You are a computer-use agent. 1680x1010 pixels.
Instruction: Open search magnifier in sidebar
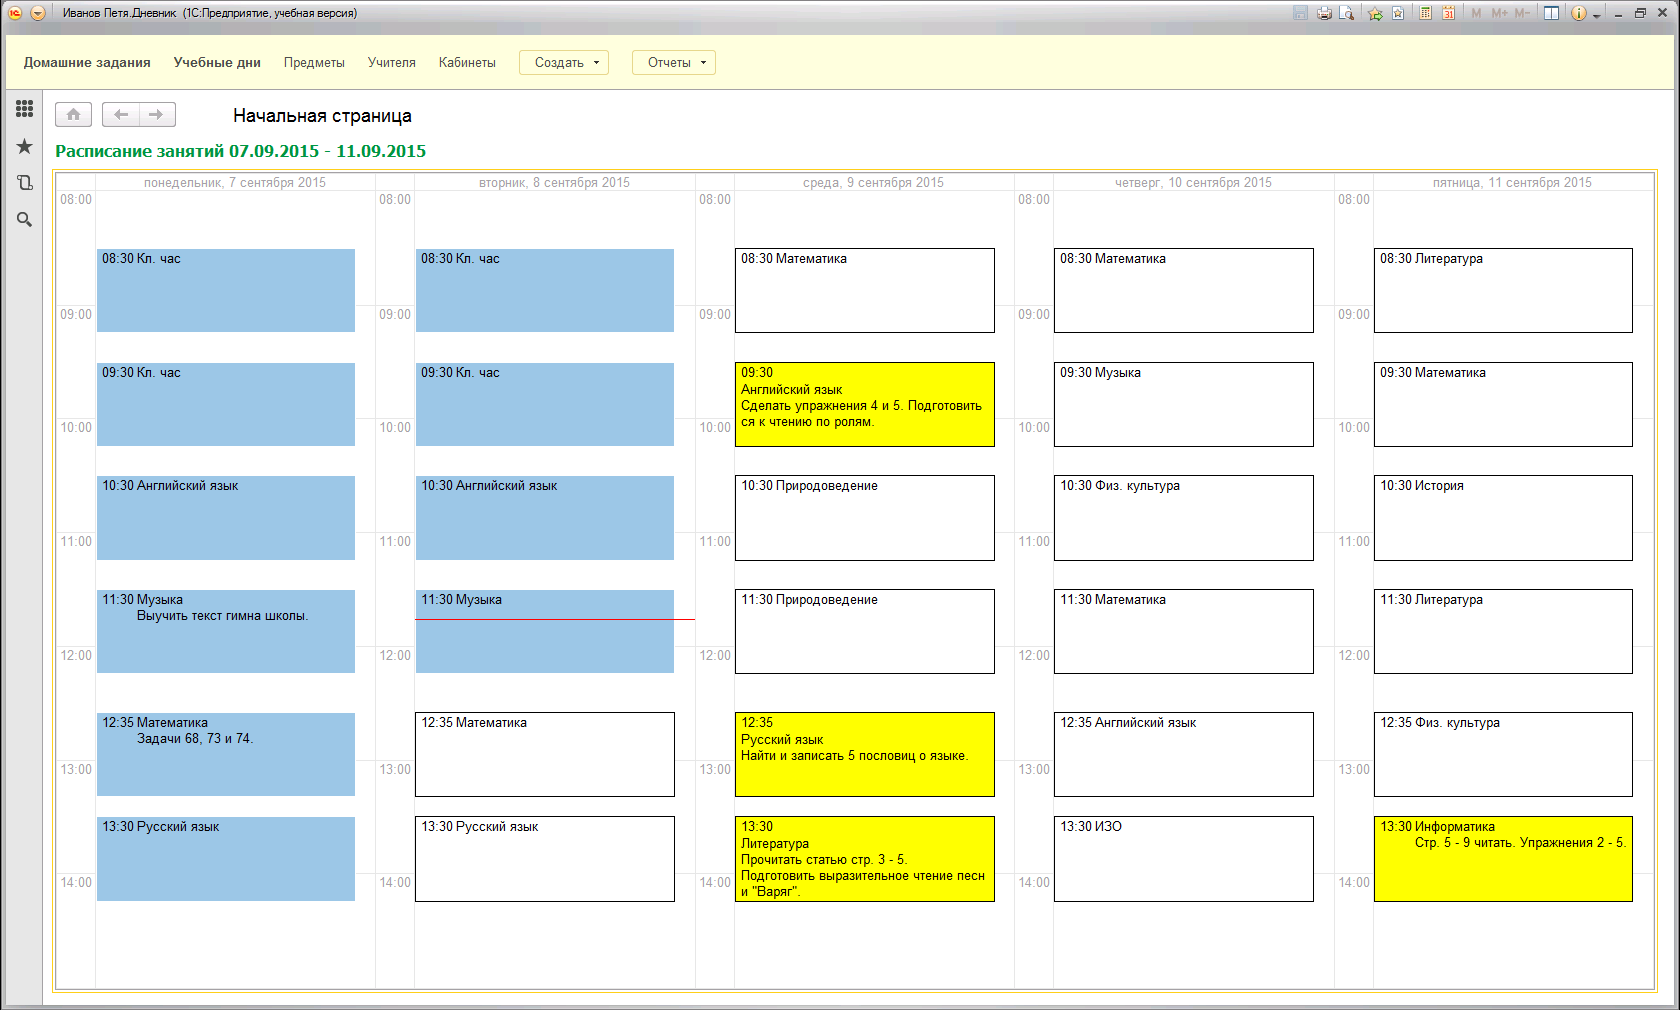(x=24, y=219)
